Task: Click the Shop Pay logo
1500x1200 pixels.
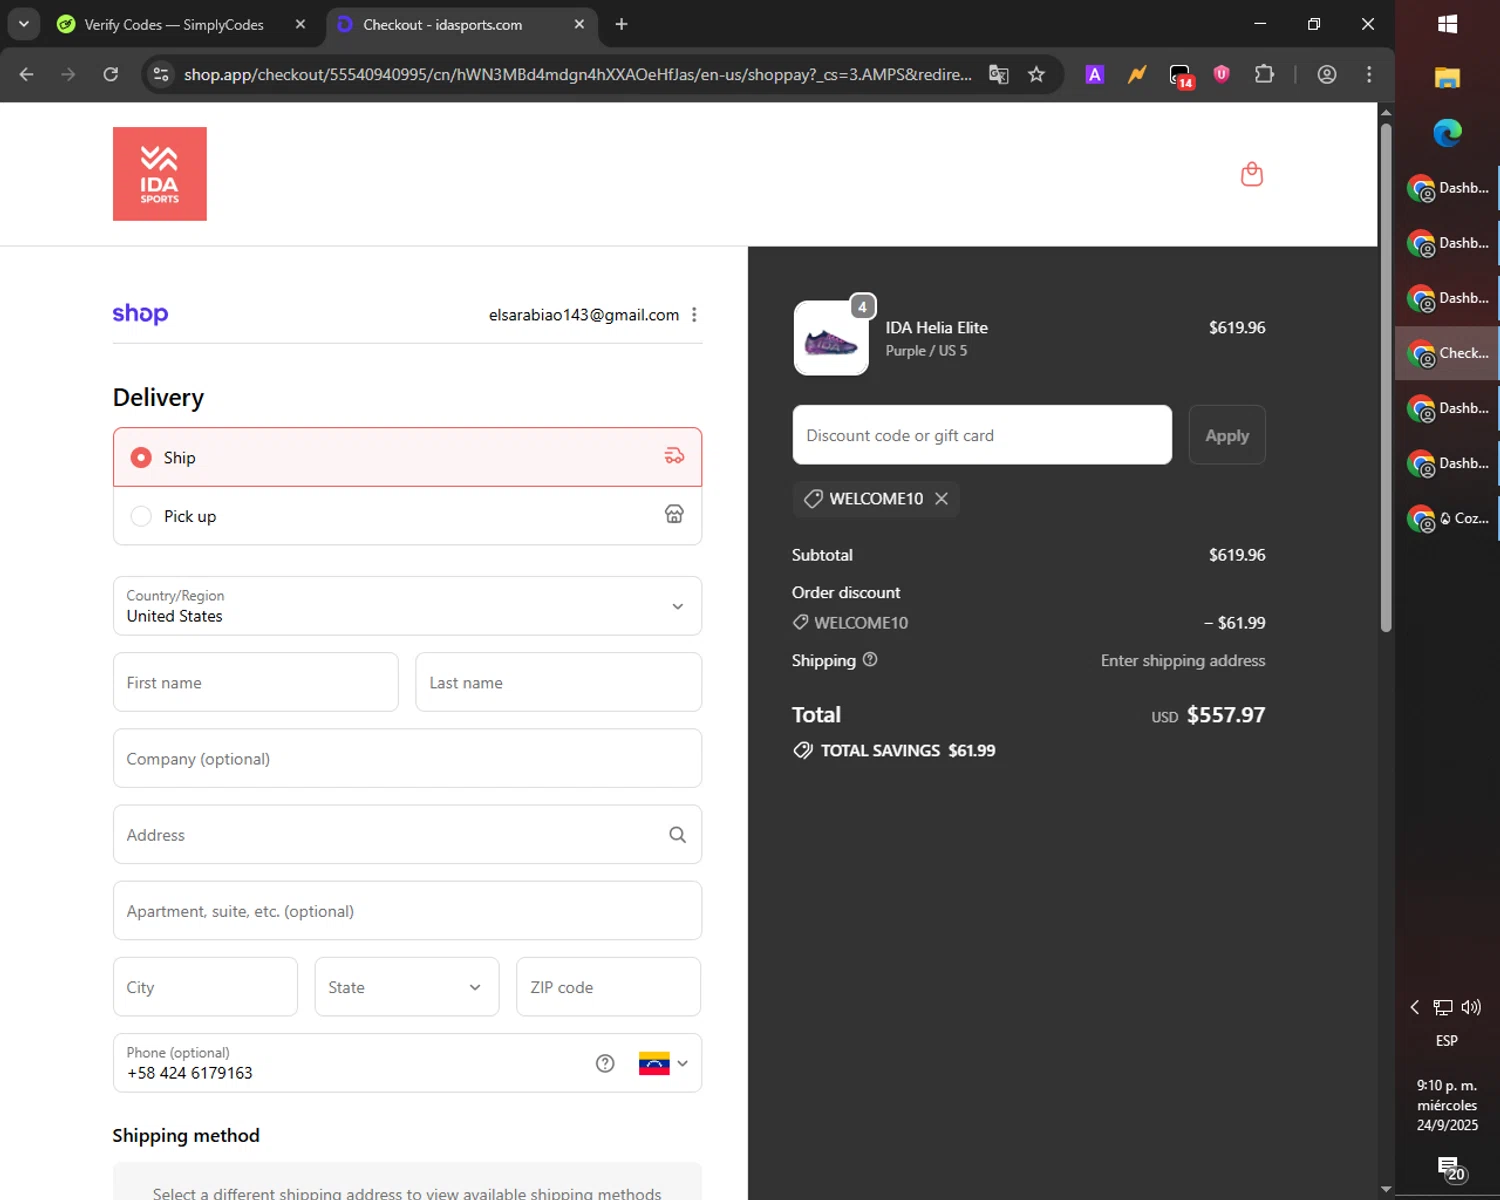Action: pyautogui.click(x=140, y=314)
